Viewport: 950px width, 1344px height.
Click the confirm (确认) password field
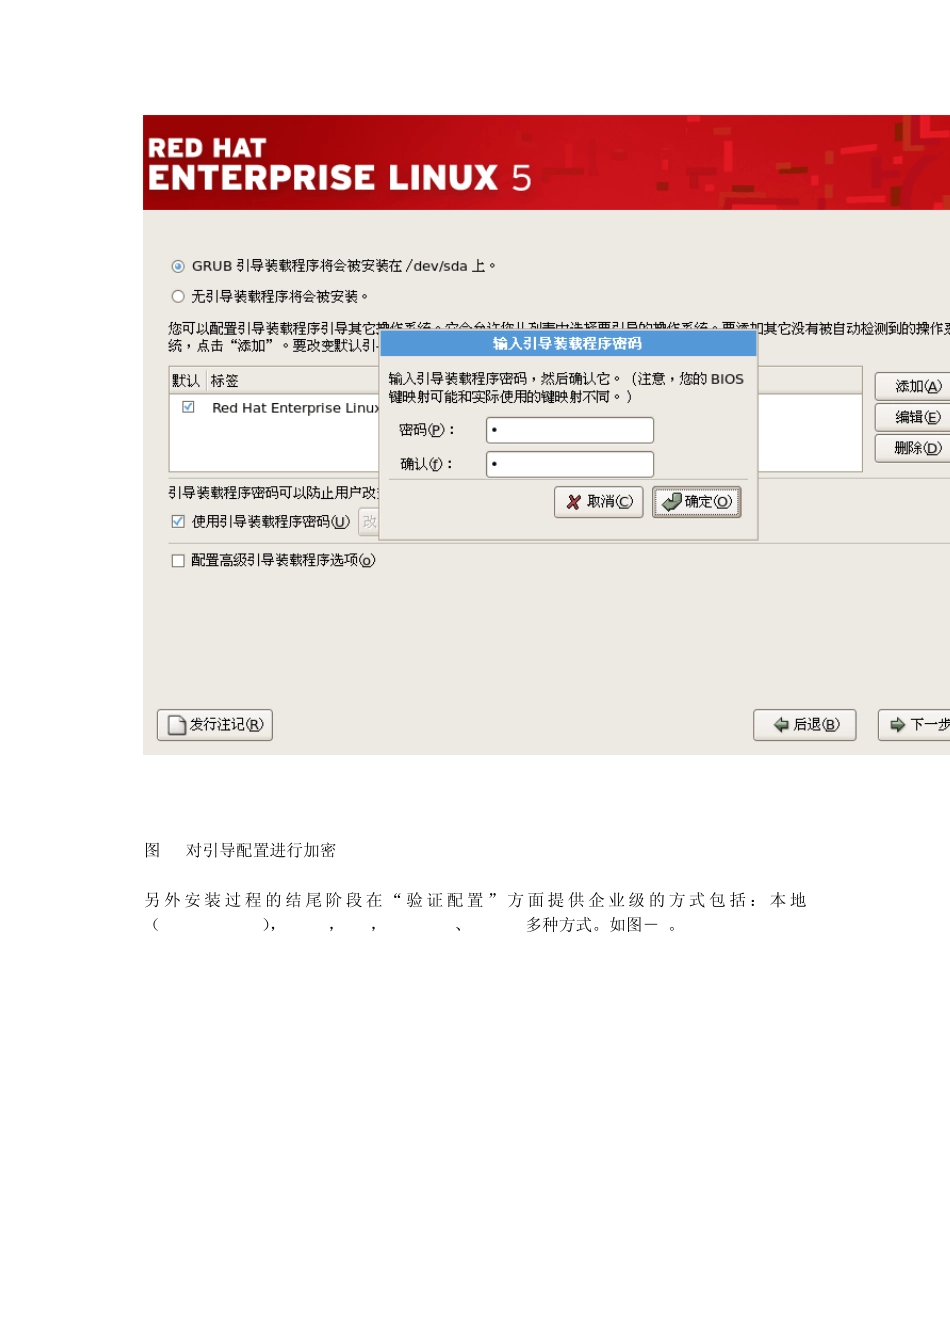570,464
